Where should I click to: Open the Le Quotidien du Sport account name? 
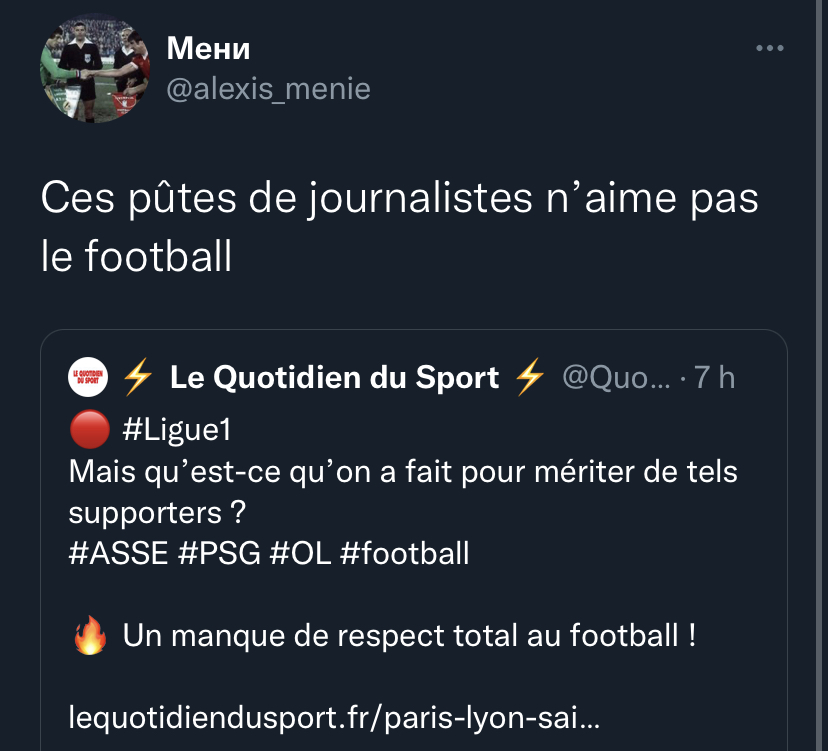point(334,377)
